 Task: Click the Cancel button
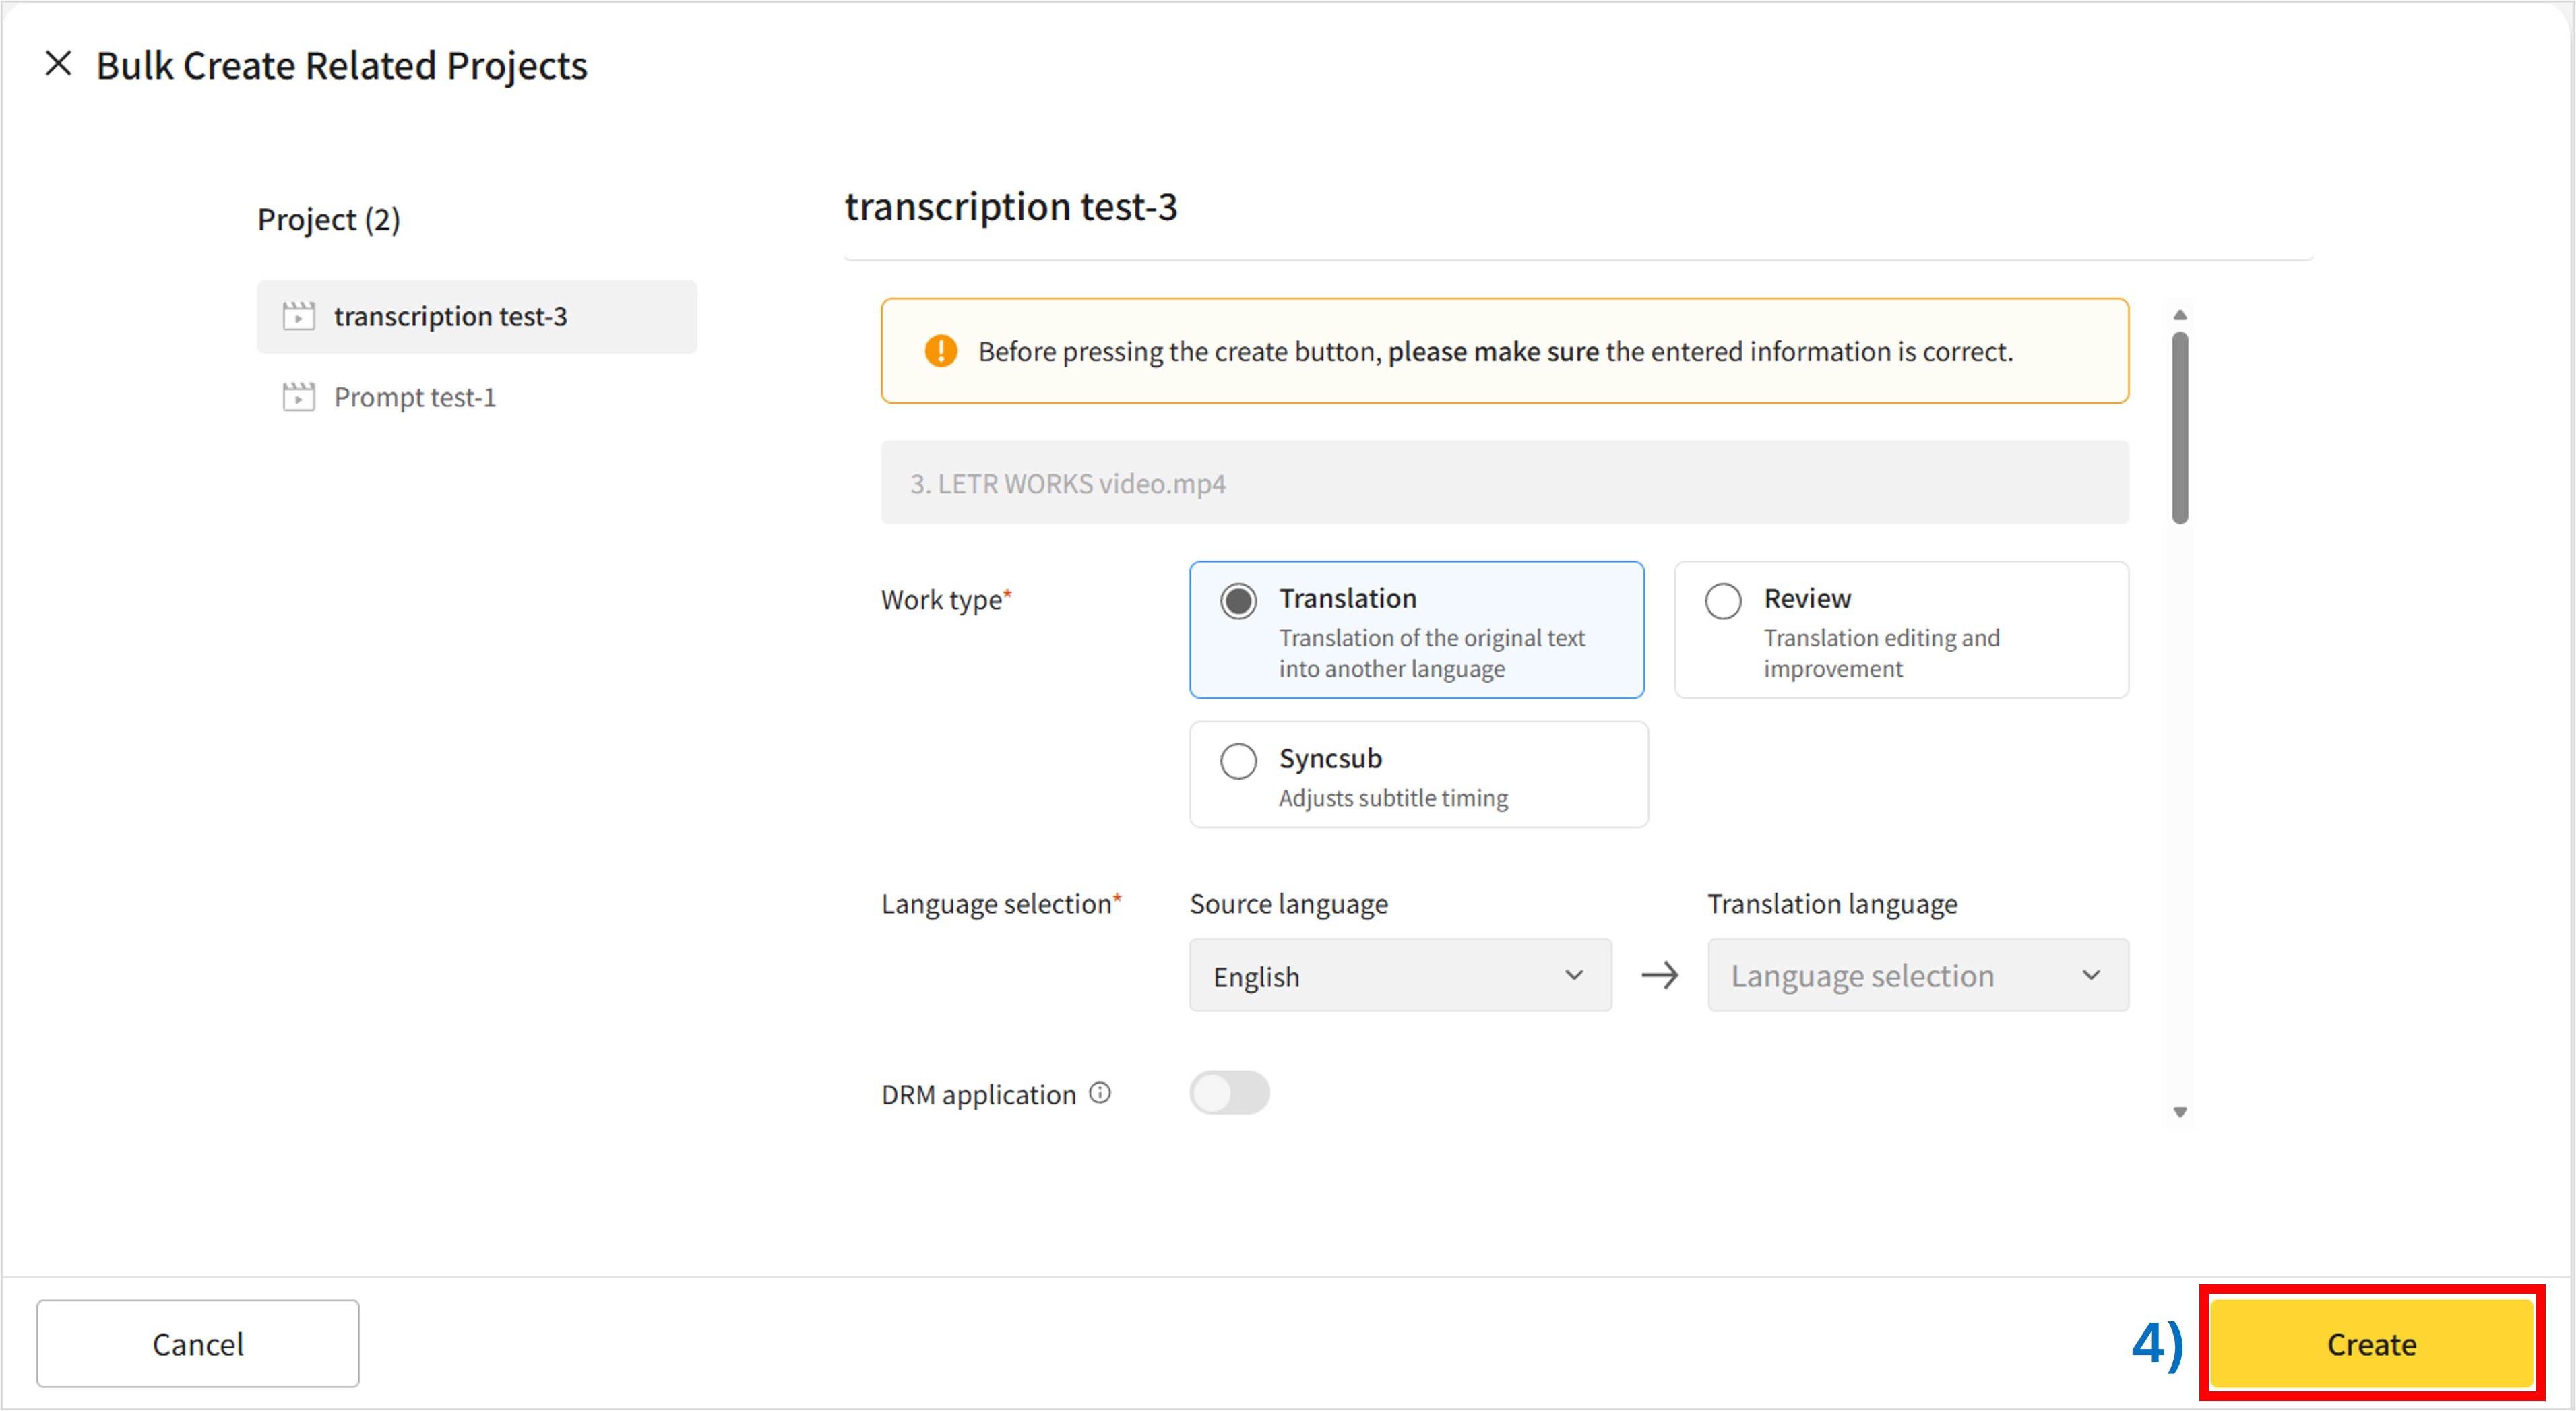pyautogui.click(x=197, y=1343)
